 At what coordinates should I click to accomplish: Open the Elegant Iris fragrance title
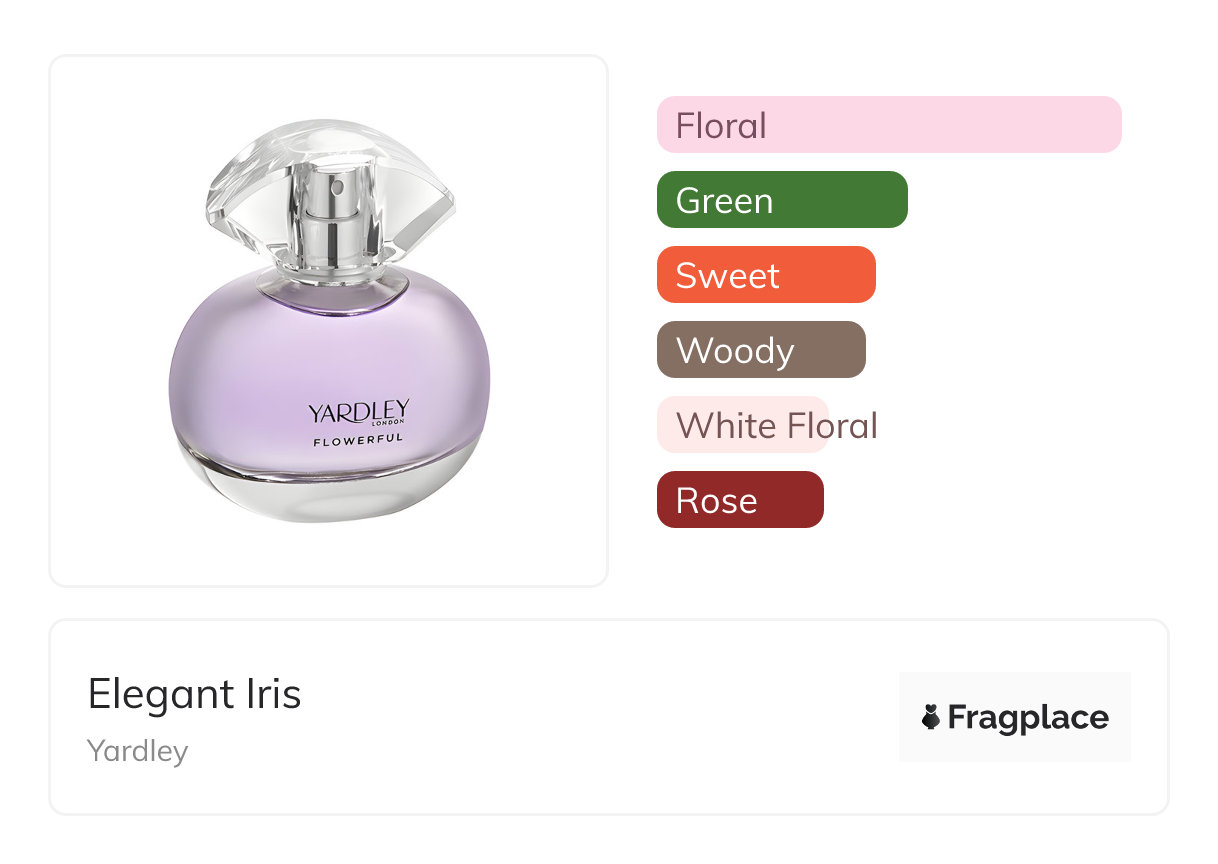[194, 693]
